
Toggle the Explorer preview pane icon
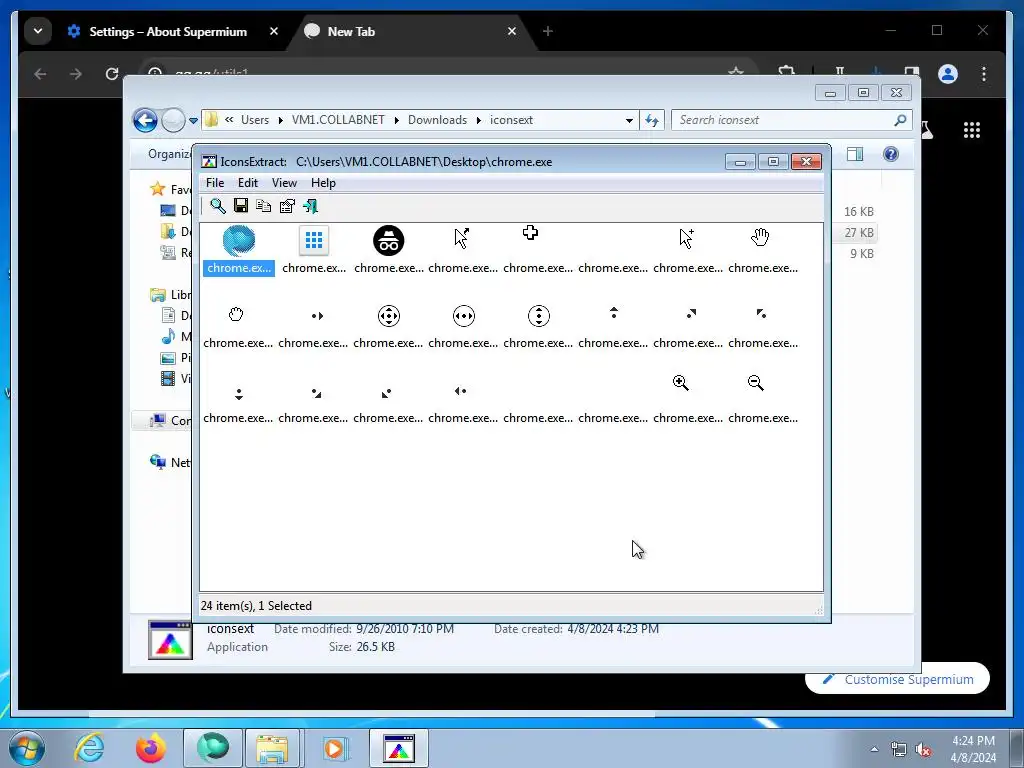[x=855, y=153]
